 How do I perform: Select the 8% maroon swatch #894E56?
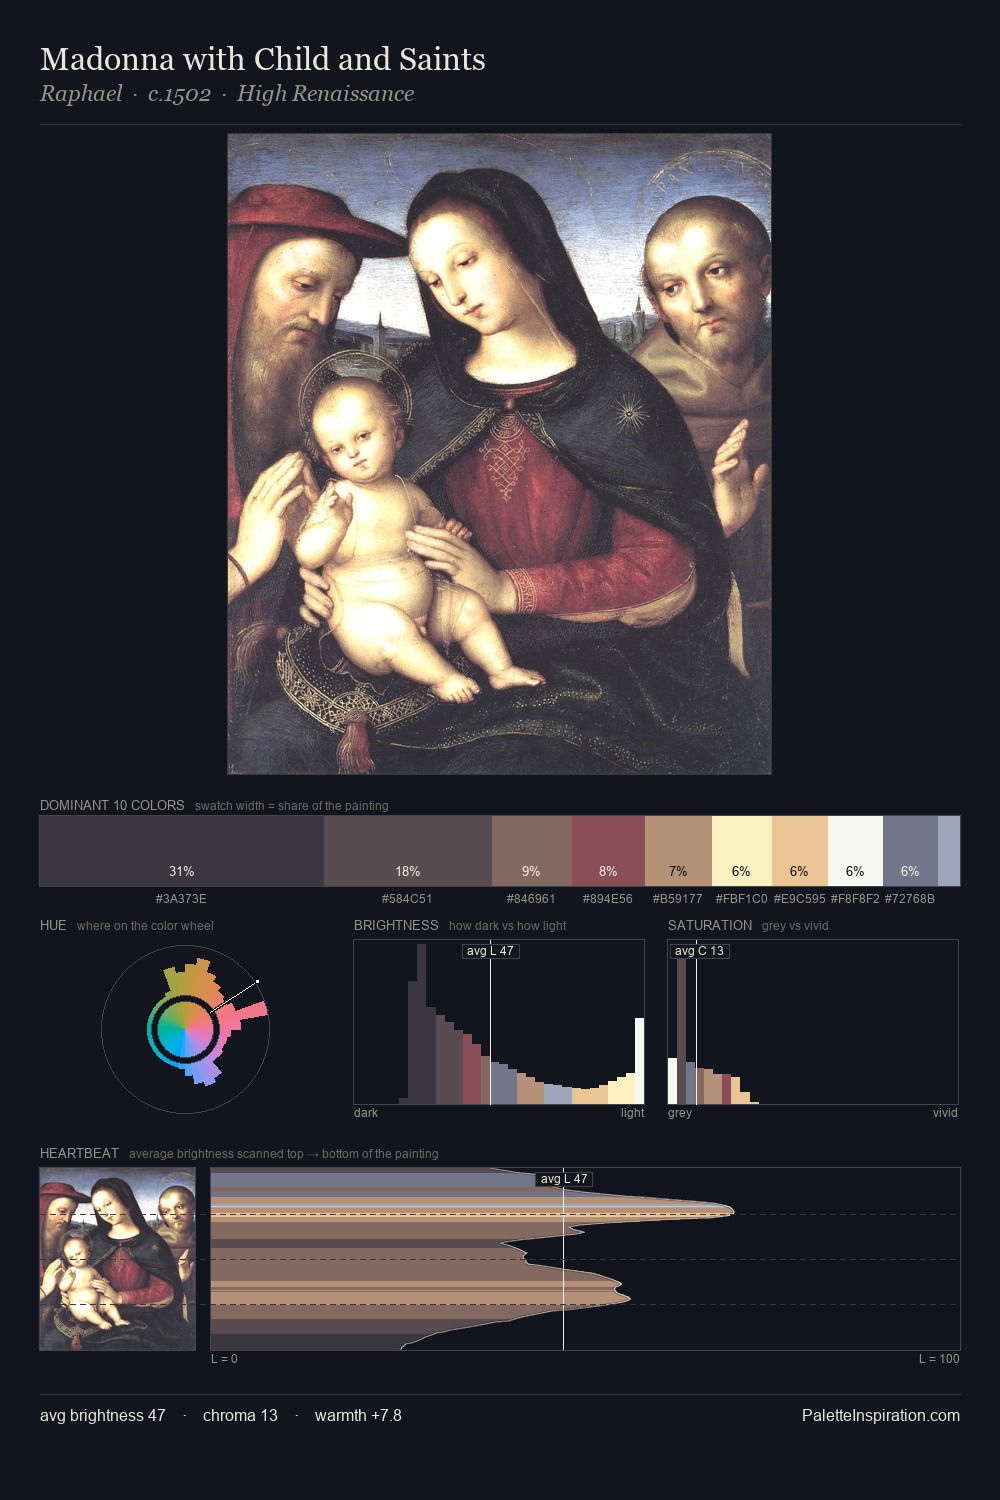point(608,851)
